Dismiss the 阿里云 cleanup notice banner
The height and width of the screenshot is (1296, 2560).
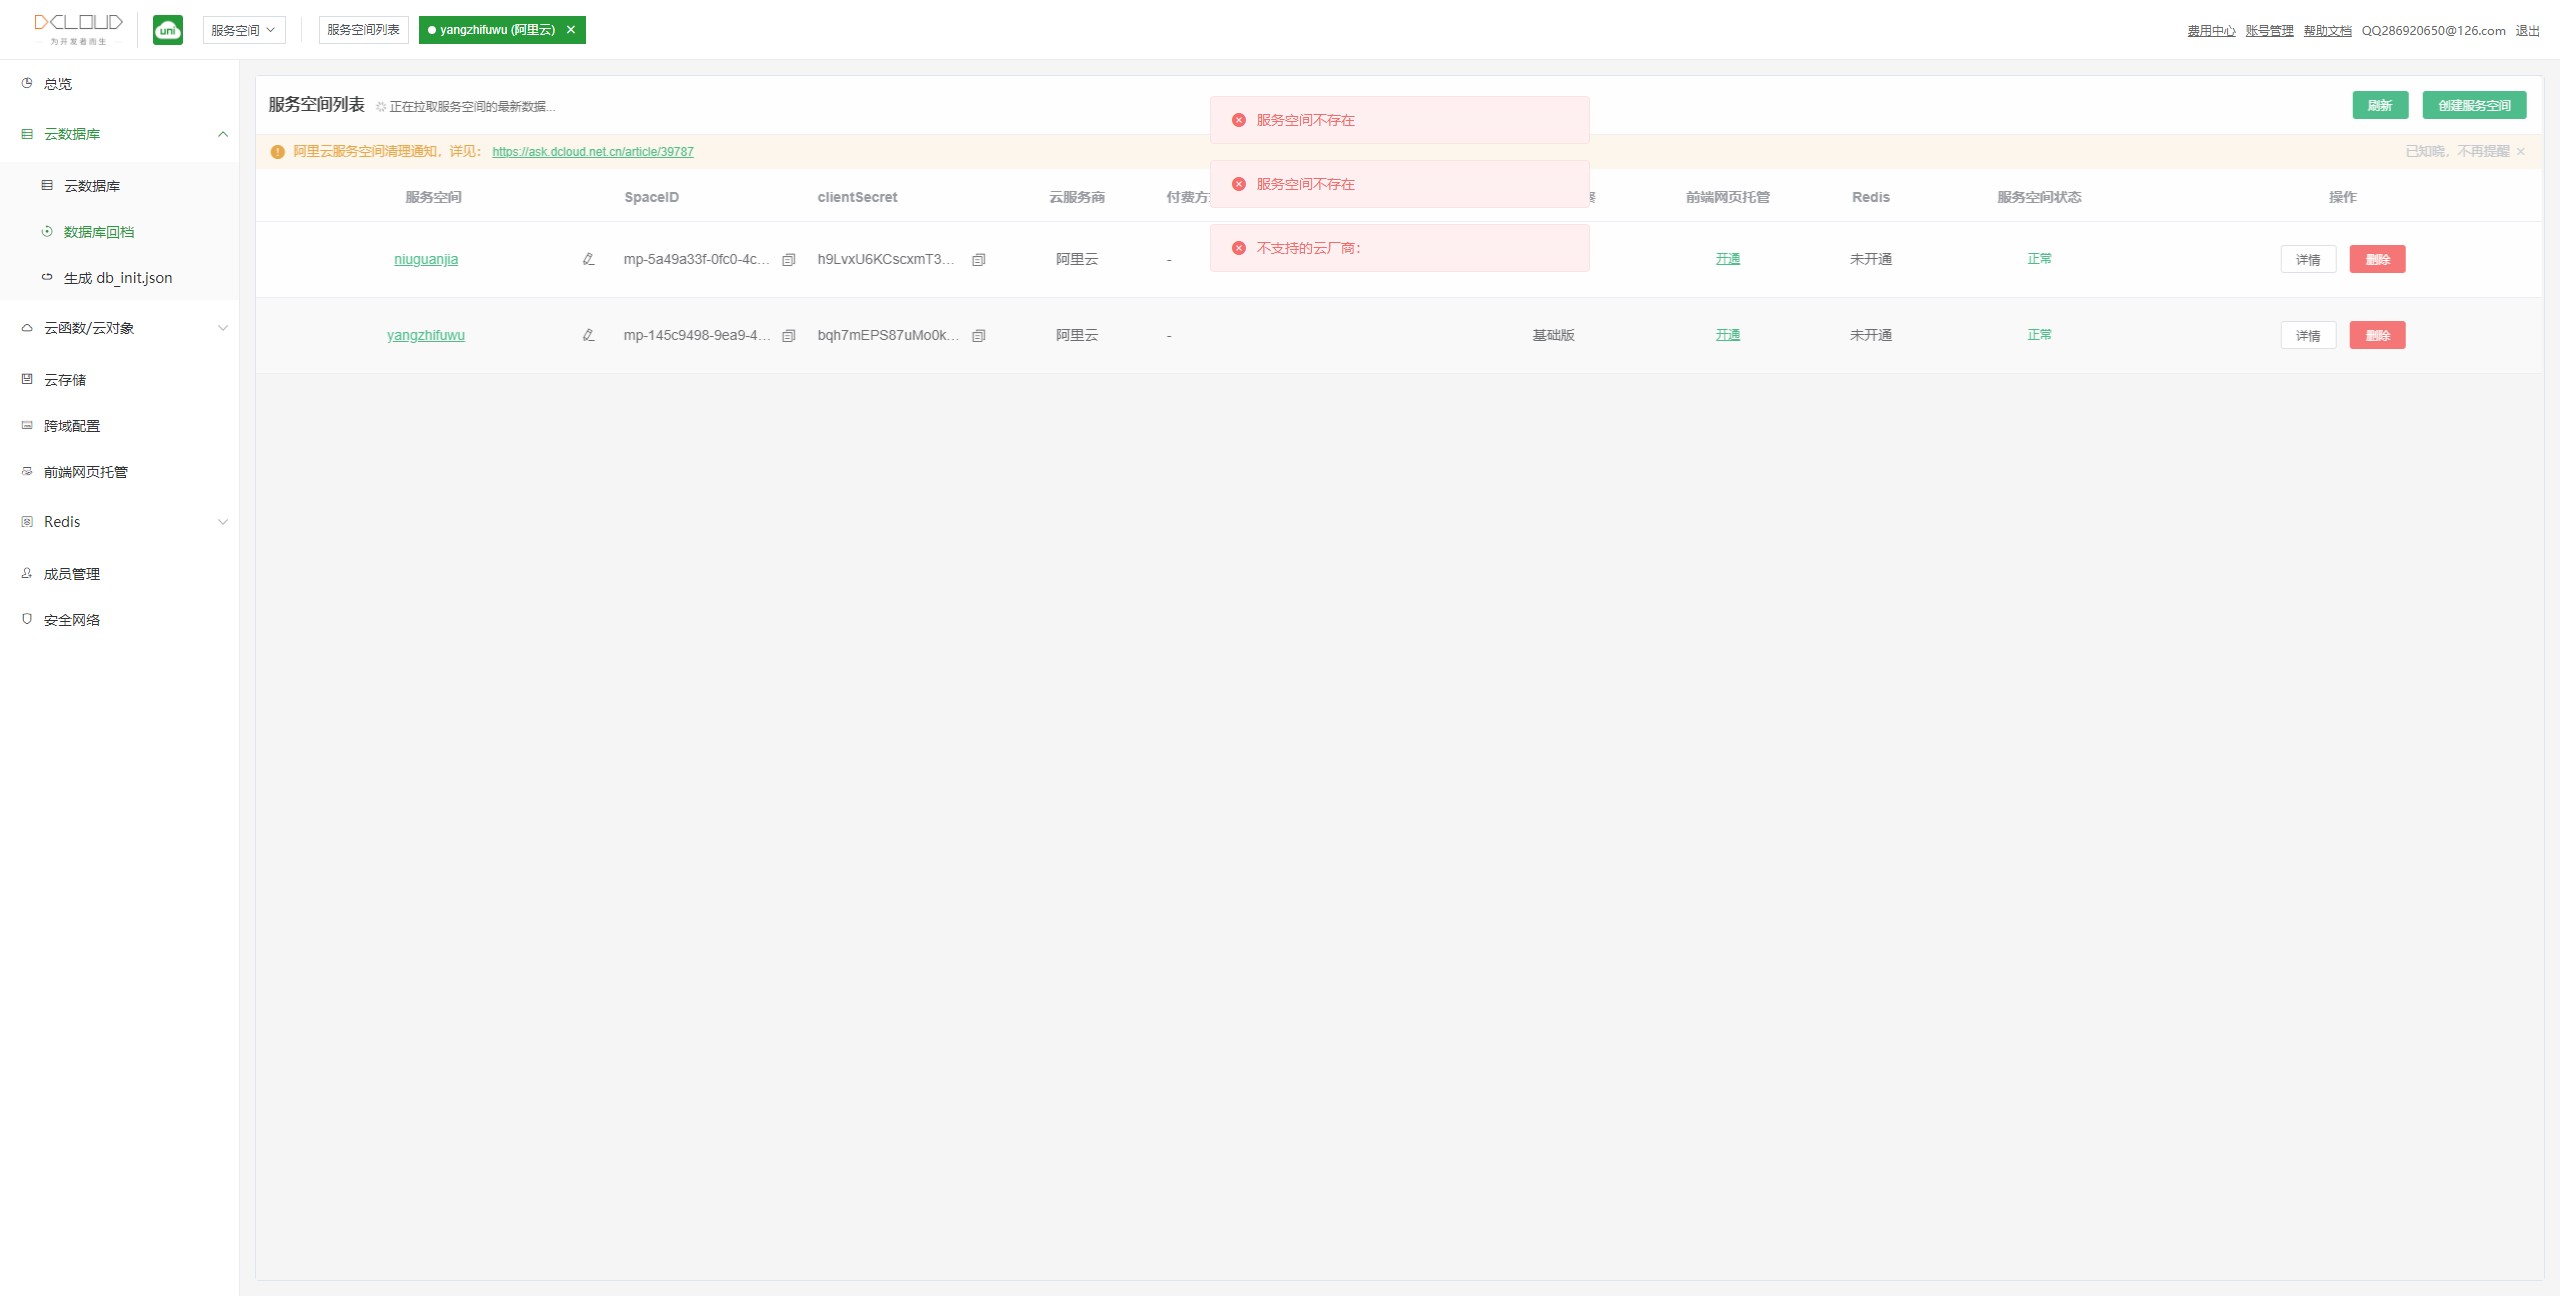click(x=2520, y=152)
